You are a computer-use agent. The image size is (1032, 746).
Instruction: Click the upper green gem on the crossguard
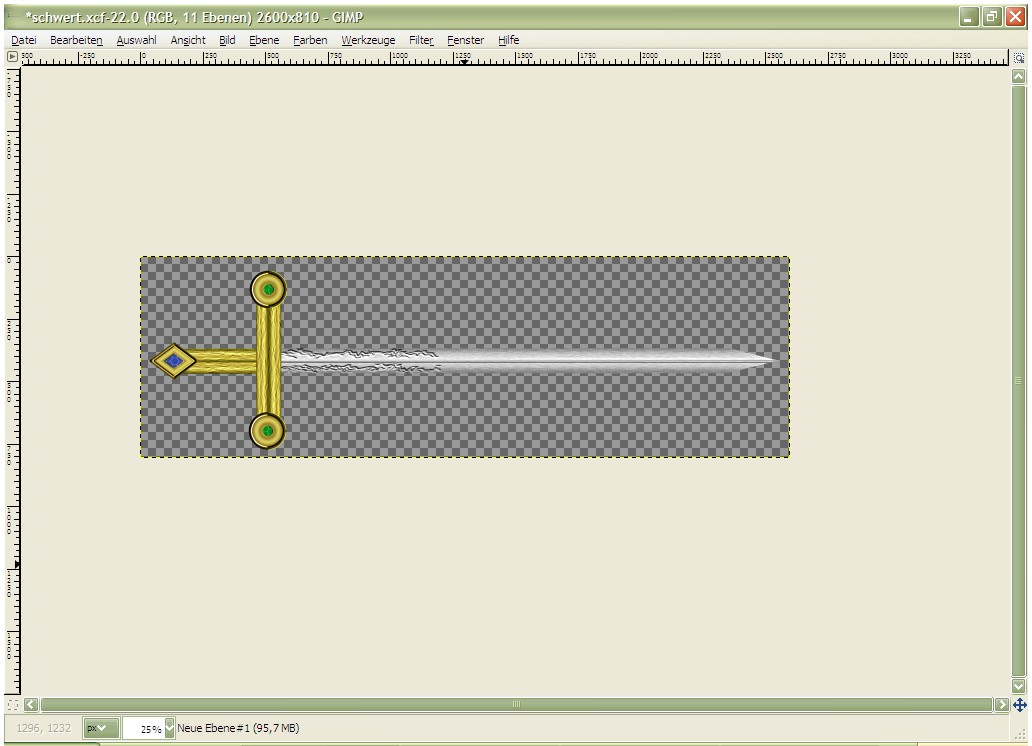(x=269, y=290)
